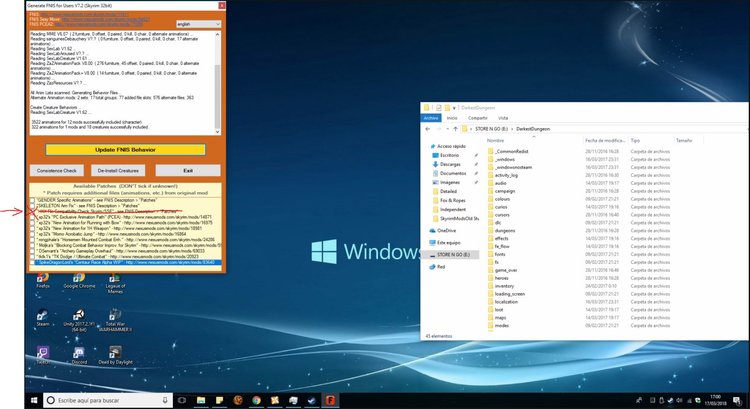The width and height of the screenshot is (750, 409).
Task: Click the Windows Start button
Action: click(34, 400)
